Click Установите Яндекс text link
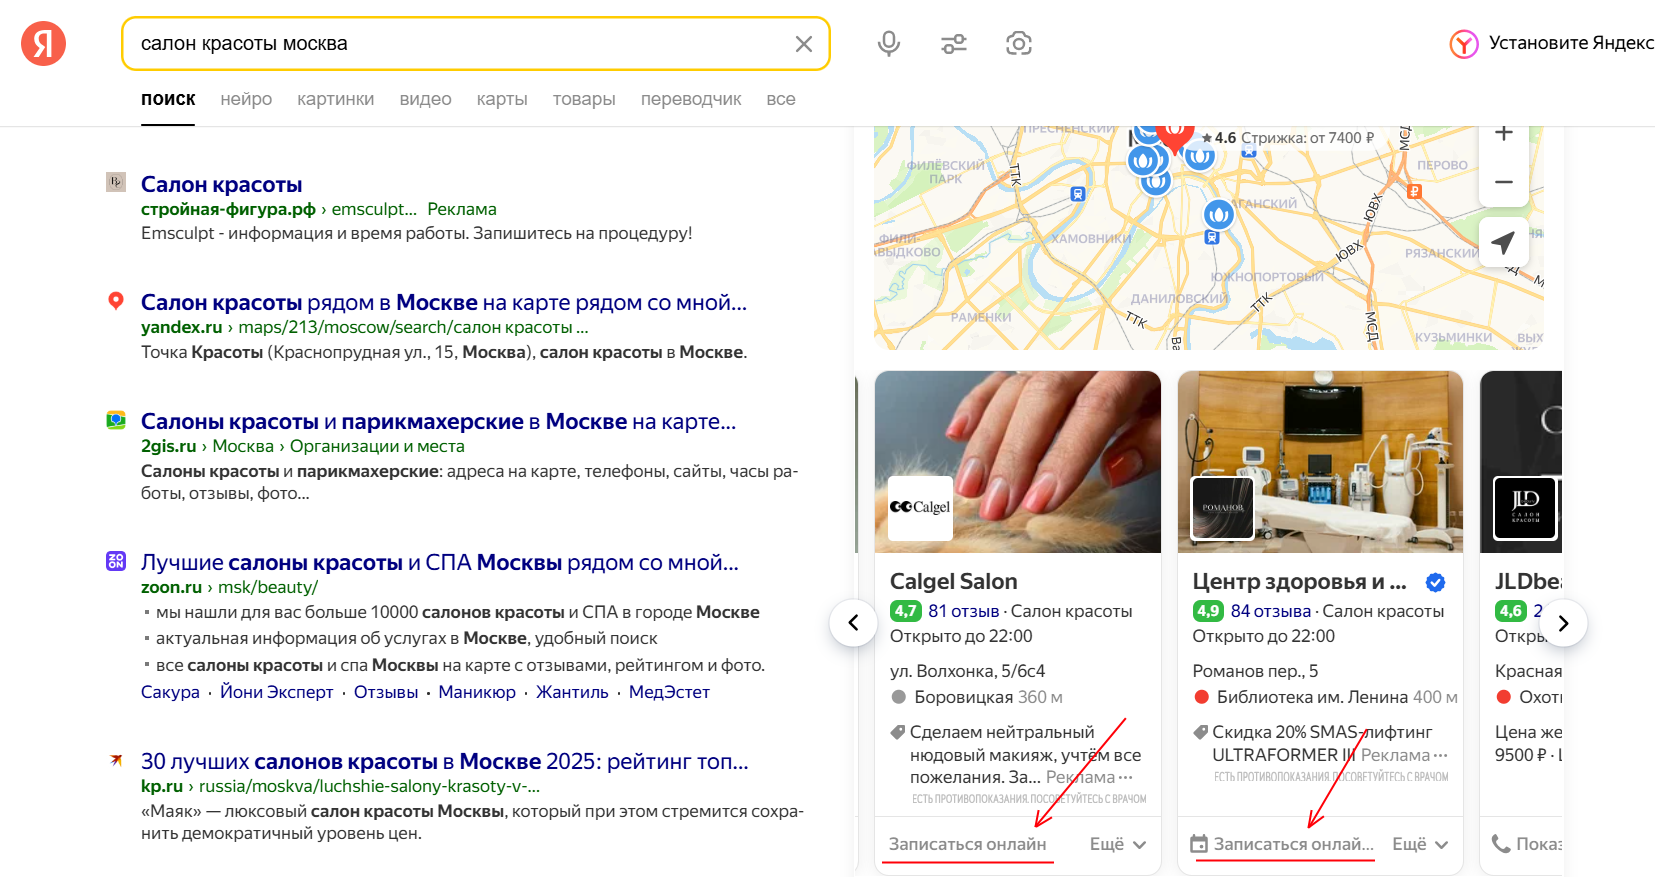 click(1571, 43)
